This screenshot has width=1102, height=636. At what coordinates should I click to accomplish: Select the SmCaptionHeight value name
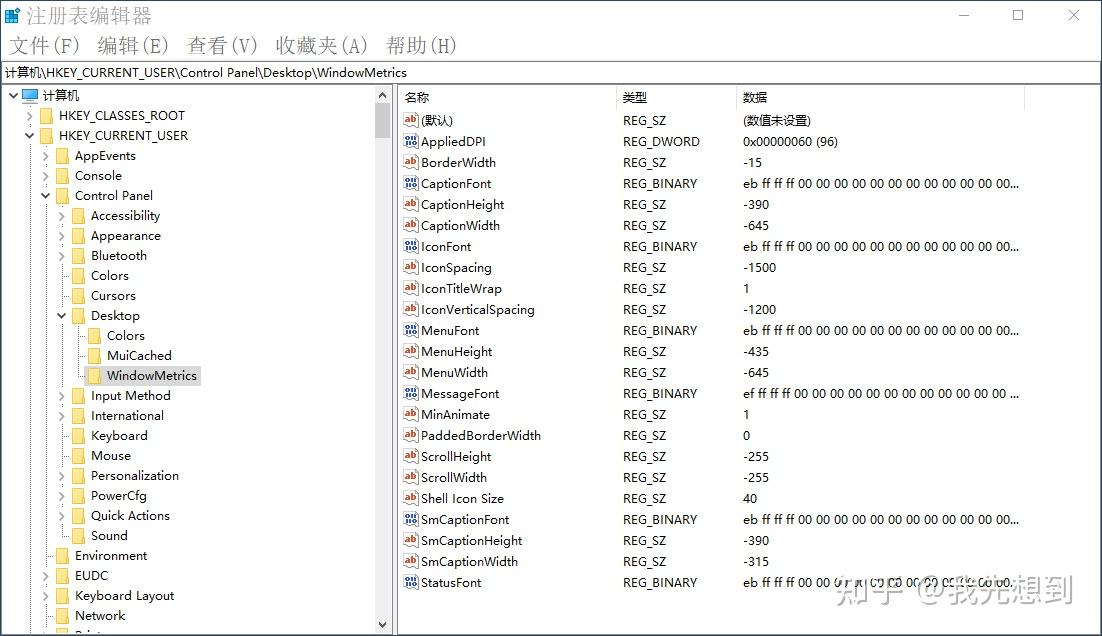pos(472,540)
